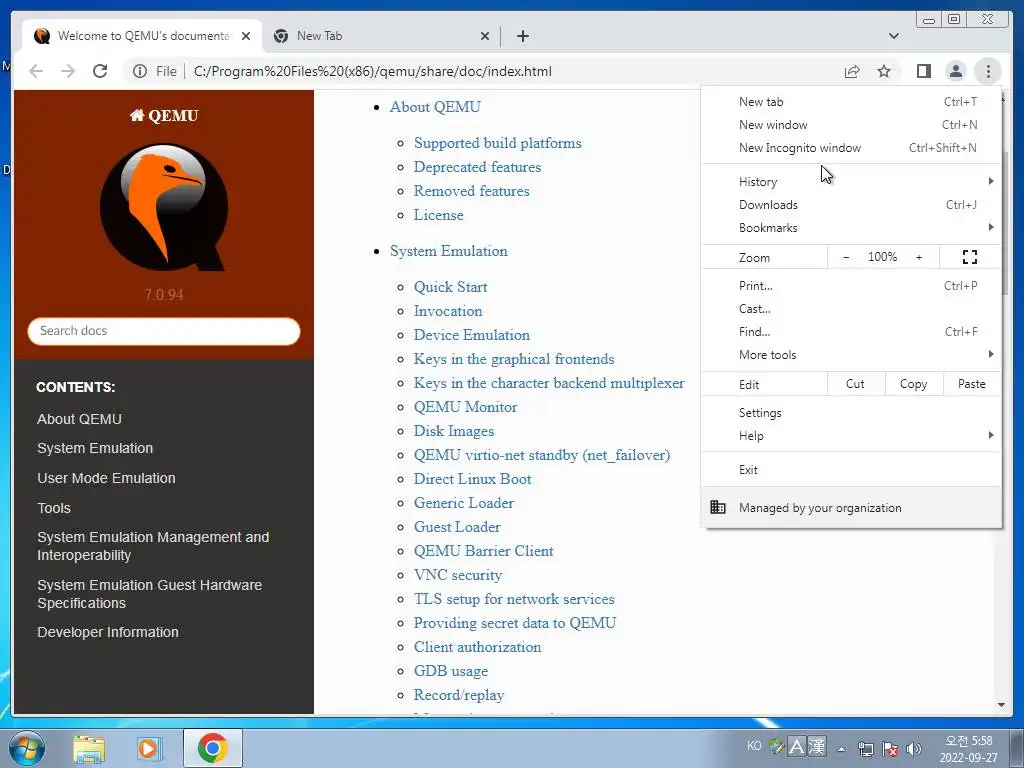This screenshot has width=1024, height=768.
Task: Click the QEMU bird logo image
Action: tap(164, 207)
